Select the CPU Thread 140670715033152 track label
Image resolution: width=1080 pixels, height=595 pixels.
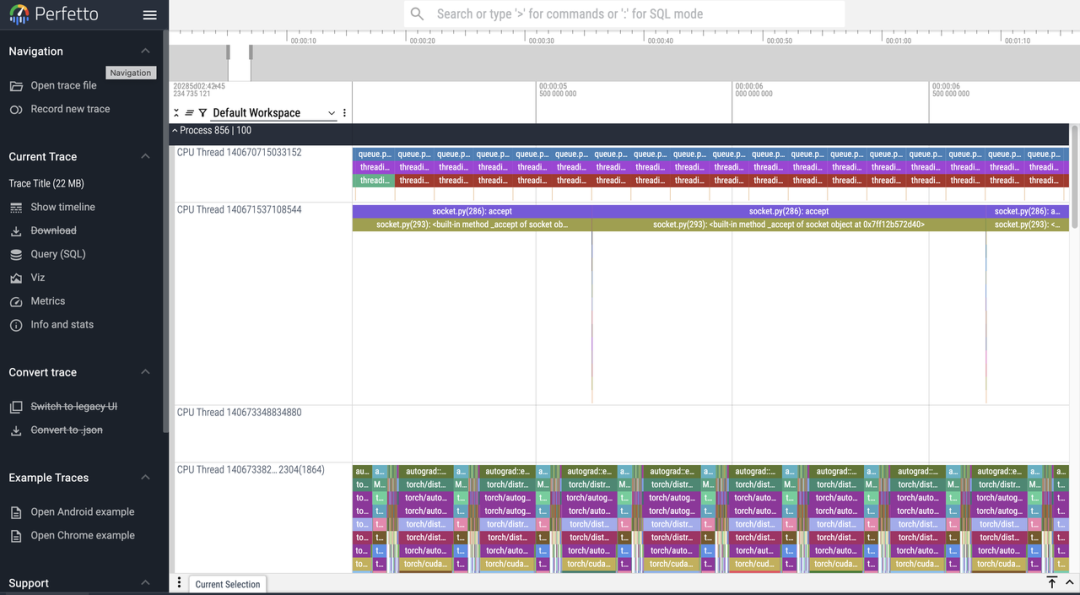[239, 152]
